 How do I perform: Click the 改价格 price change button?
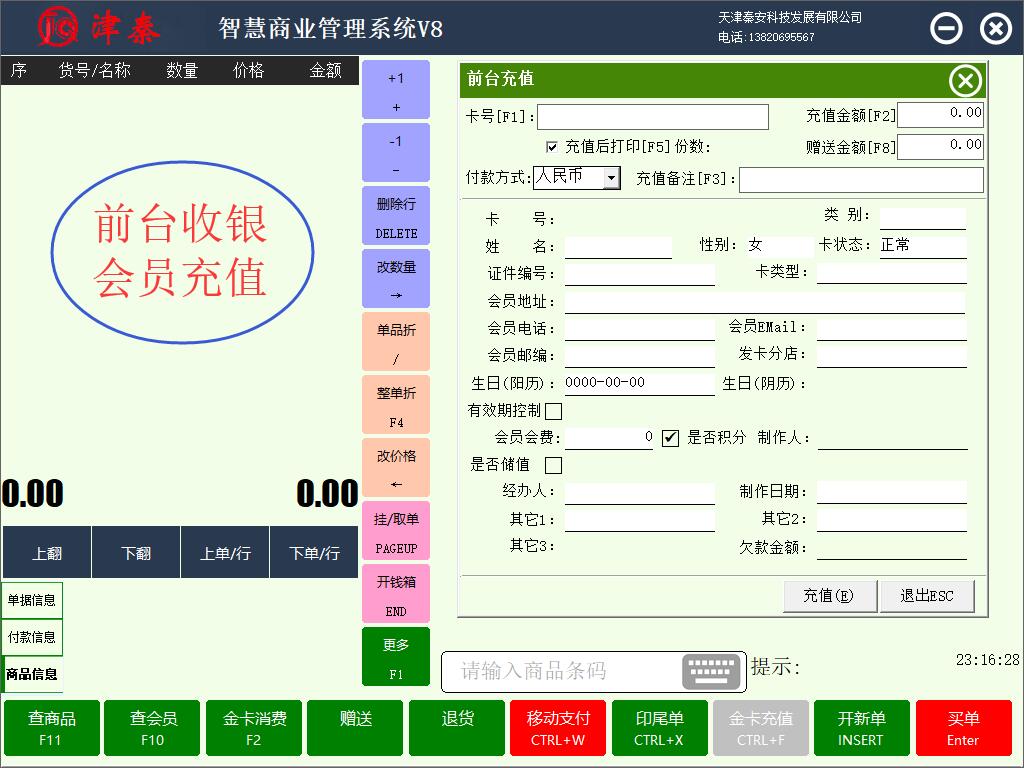point(396,469)
